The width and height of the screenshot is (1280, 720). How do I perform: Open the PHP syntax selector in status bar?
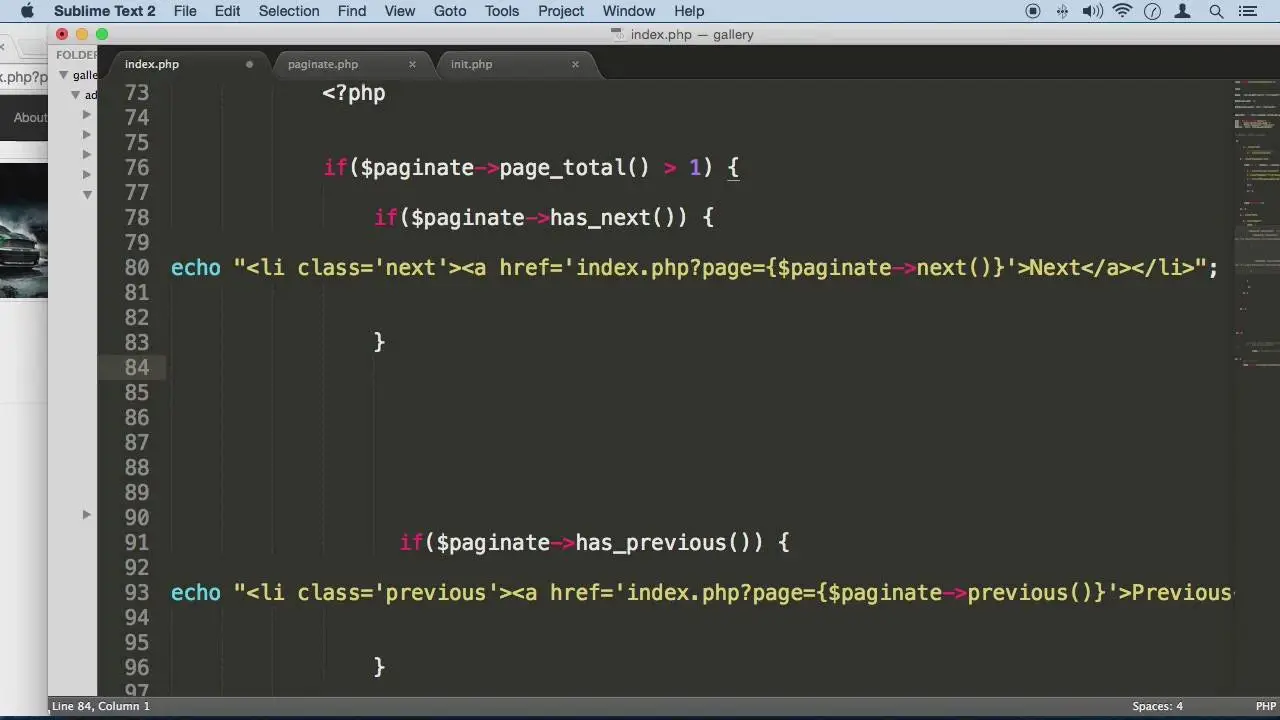[1265, 706]
